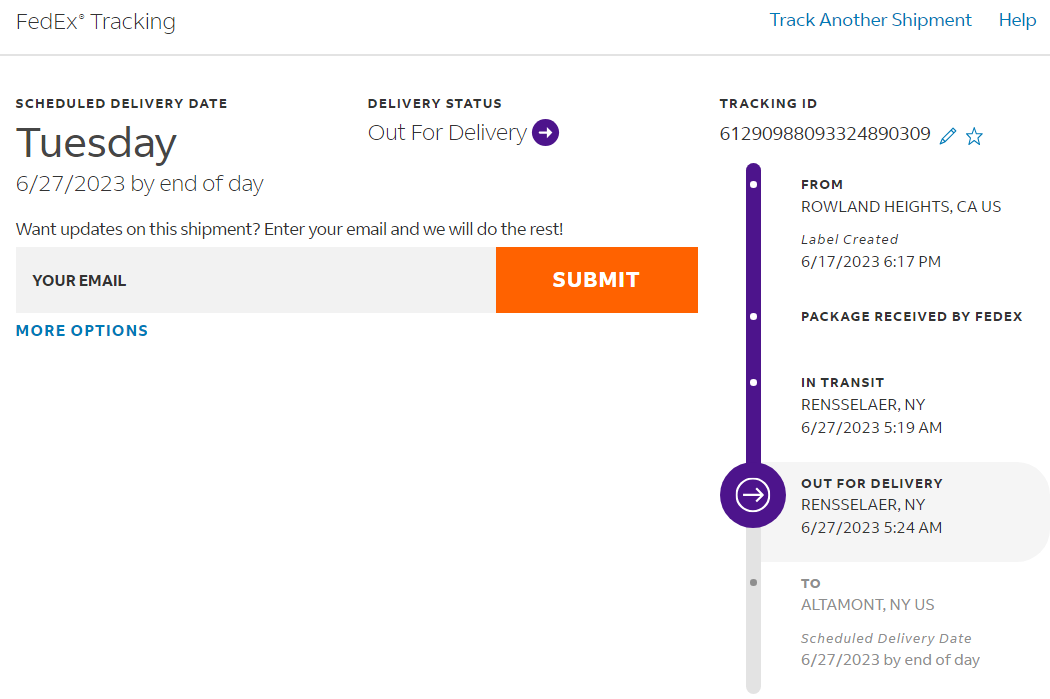Click the destination Altamont timeline dot
Viewport: 1050px width, 699px height.
(753, 582)
